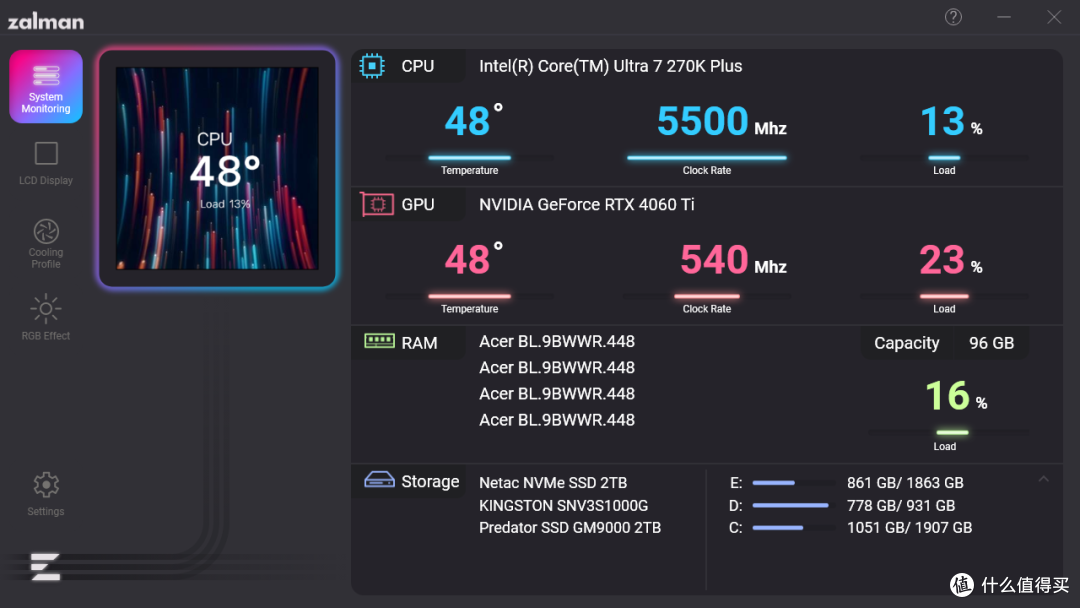
Task: Click the RGB Effect sun icon
Action: click(46, 309)
